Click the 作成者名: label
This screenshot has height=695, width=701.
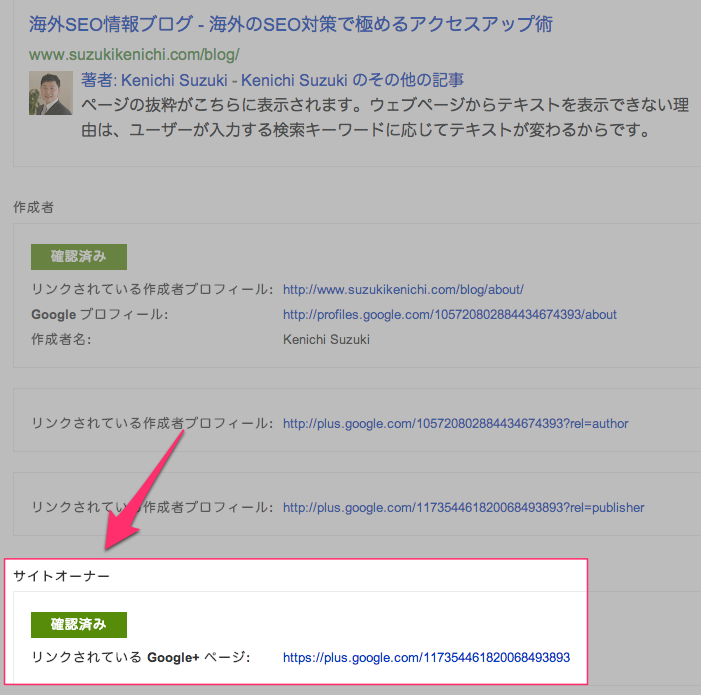[61, 340]
